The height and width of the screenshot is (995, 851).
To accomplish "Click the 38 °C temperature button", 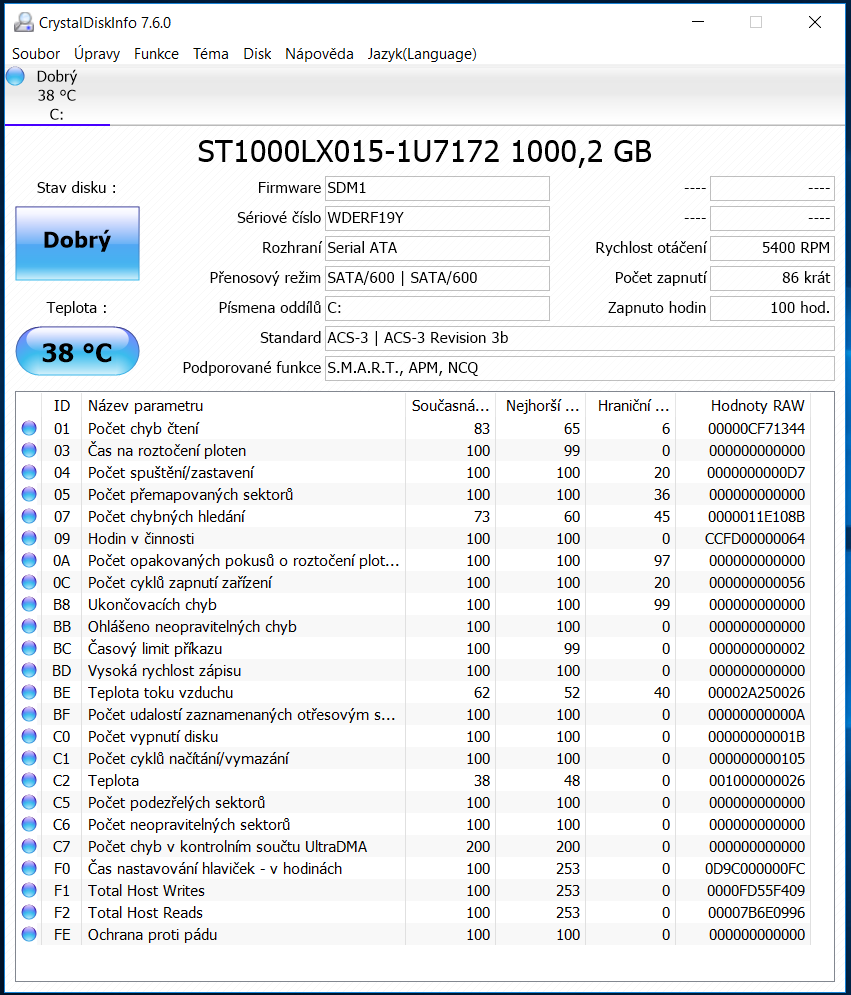I will [77, 352].
